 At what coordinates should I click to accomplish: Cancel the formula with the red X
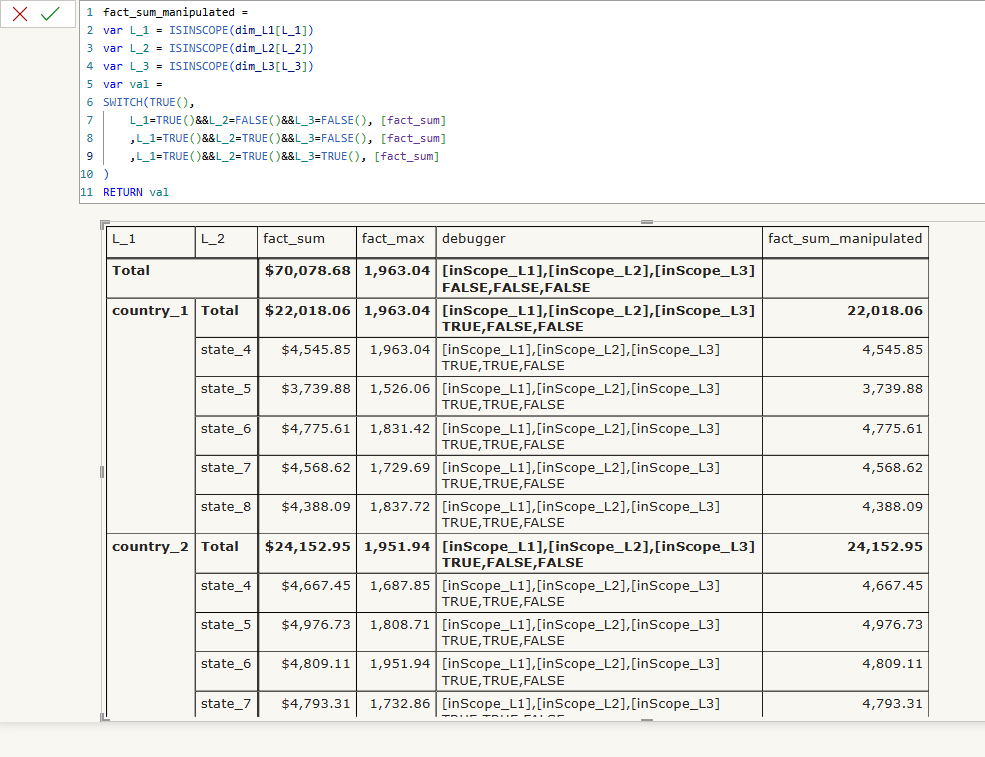click(x=20, y=14)
